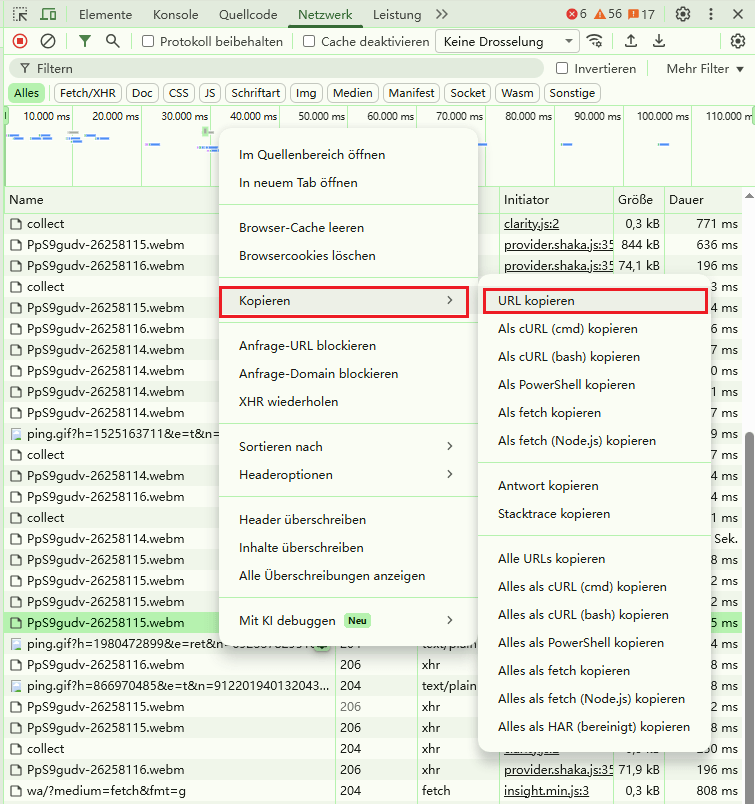The image size is (755, 804).
Task: Open DevTools settings gear
Action: coord(683,15)
